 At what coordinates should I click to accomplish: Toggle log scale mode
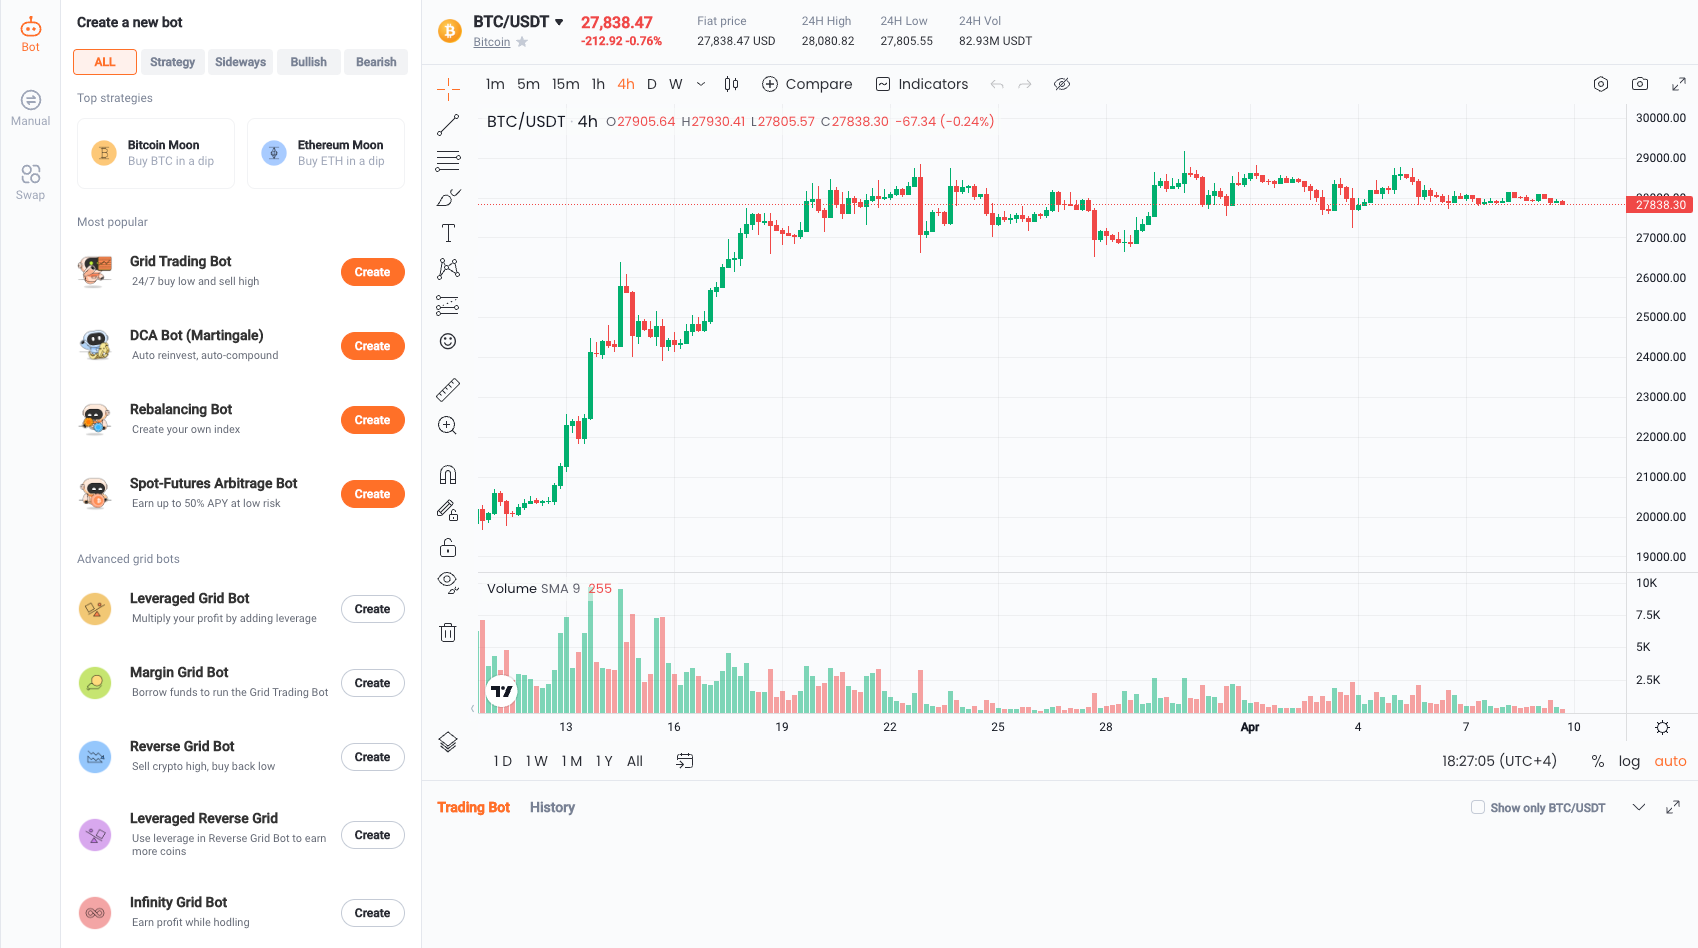pos(1629,761)
